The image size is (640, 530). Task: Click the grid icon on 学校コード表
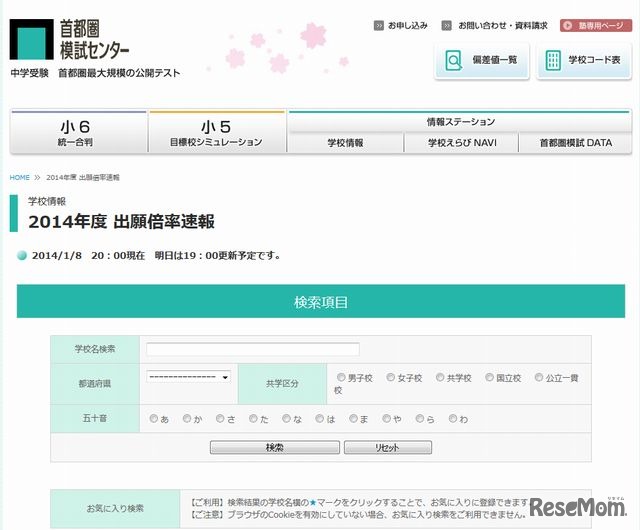point(553,60)
